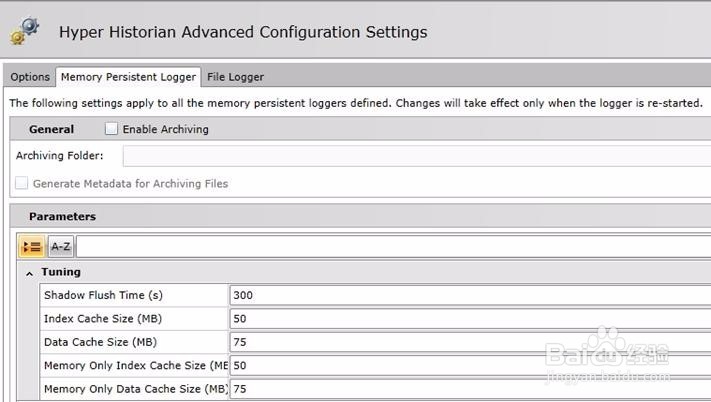The width and height of the screenshot is (711, 402).
Task: Open the Options tab
Action: (30, 77)
